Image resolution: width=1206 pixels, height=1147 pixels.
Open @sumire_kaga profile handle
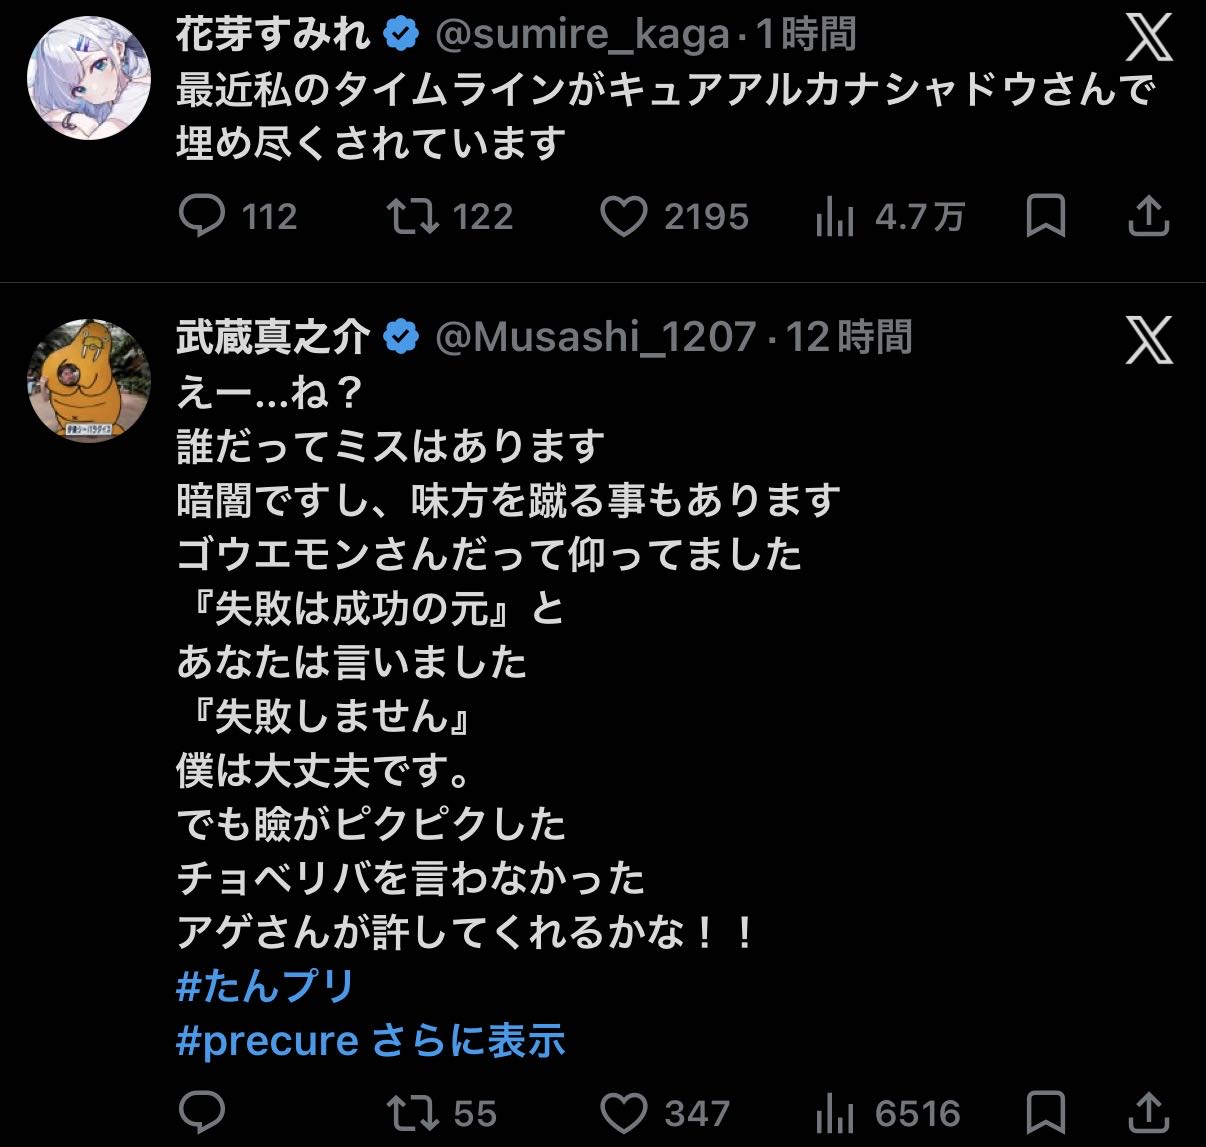[582, 36]
